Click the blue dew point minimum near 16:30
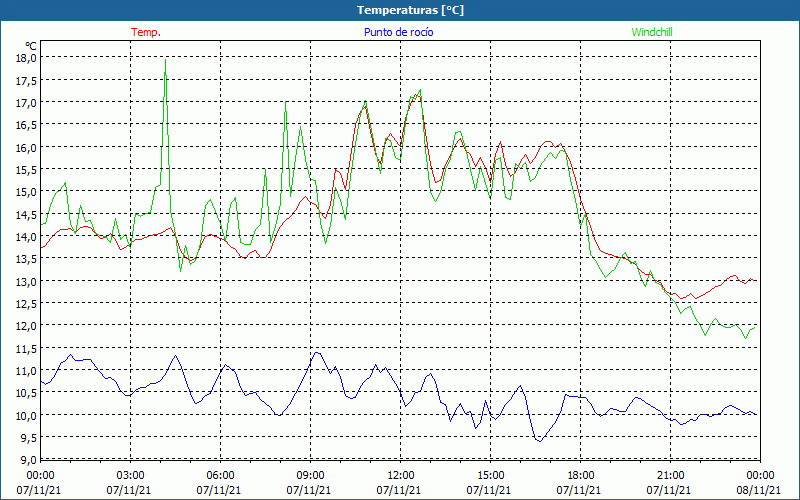800x500 pixels. coord(540,441)
